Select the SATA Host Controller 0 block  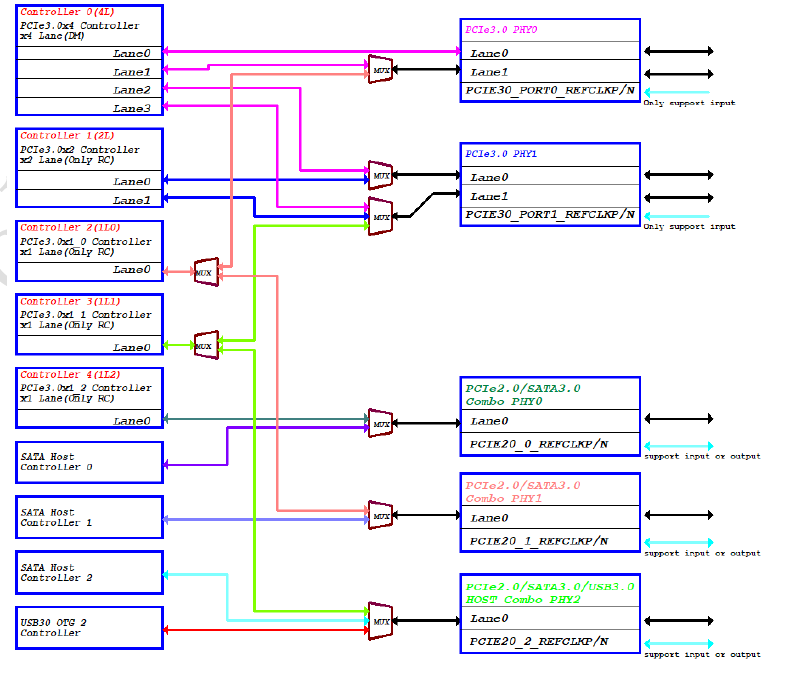click(x=90, y=462)
